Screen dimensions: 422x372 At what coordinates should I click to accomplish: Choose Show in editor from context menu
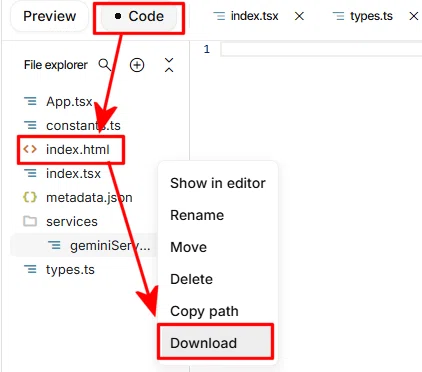pos(218,183)
